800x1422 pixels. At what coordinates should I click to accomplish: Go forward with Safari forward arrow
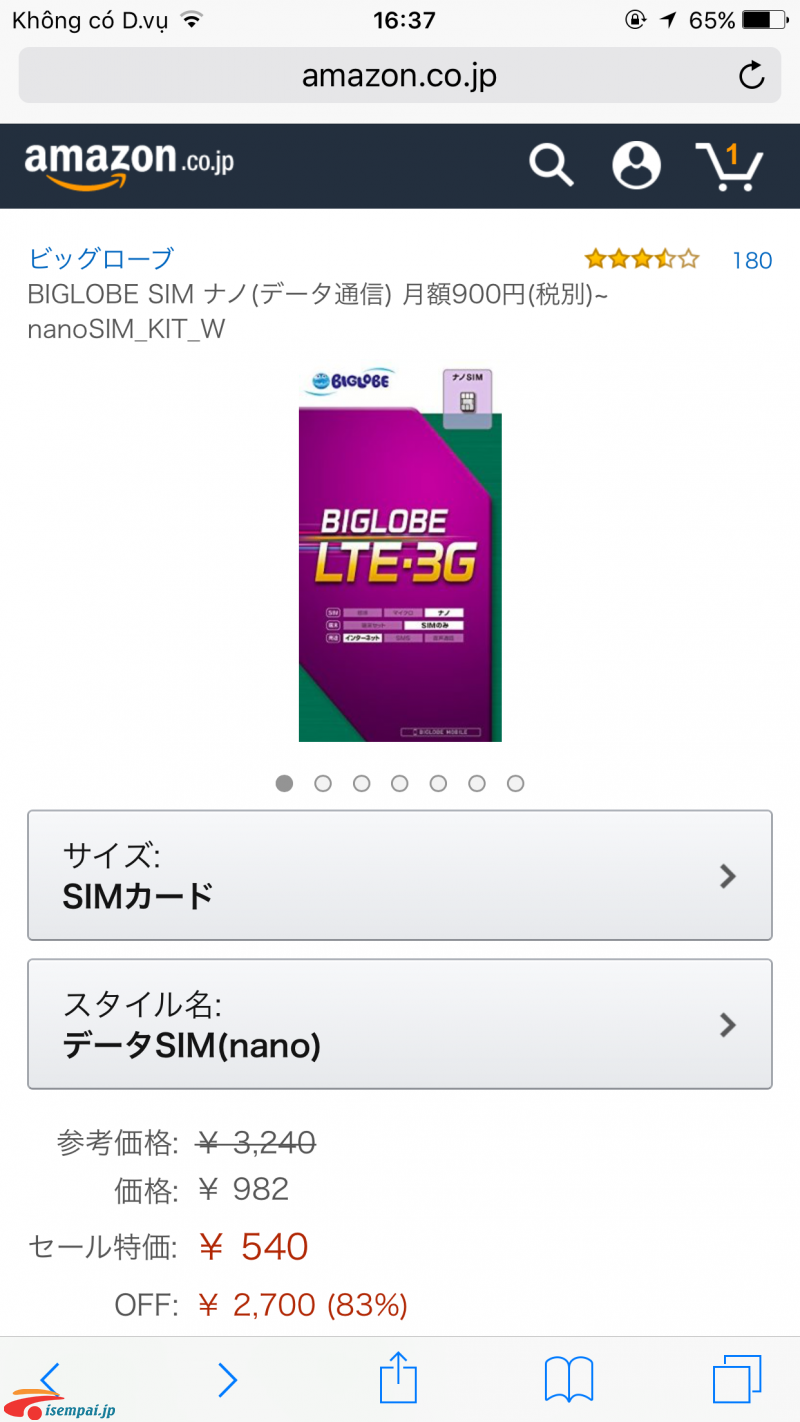(228, 1380)
